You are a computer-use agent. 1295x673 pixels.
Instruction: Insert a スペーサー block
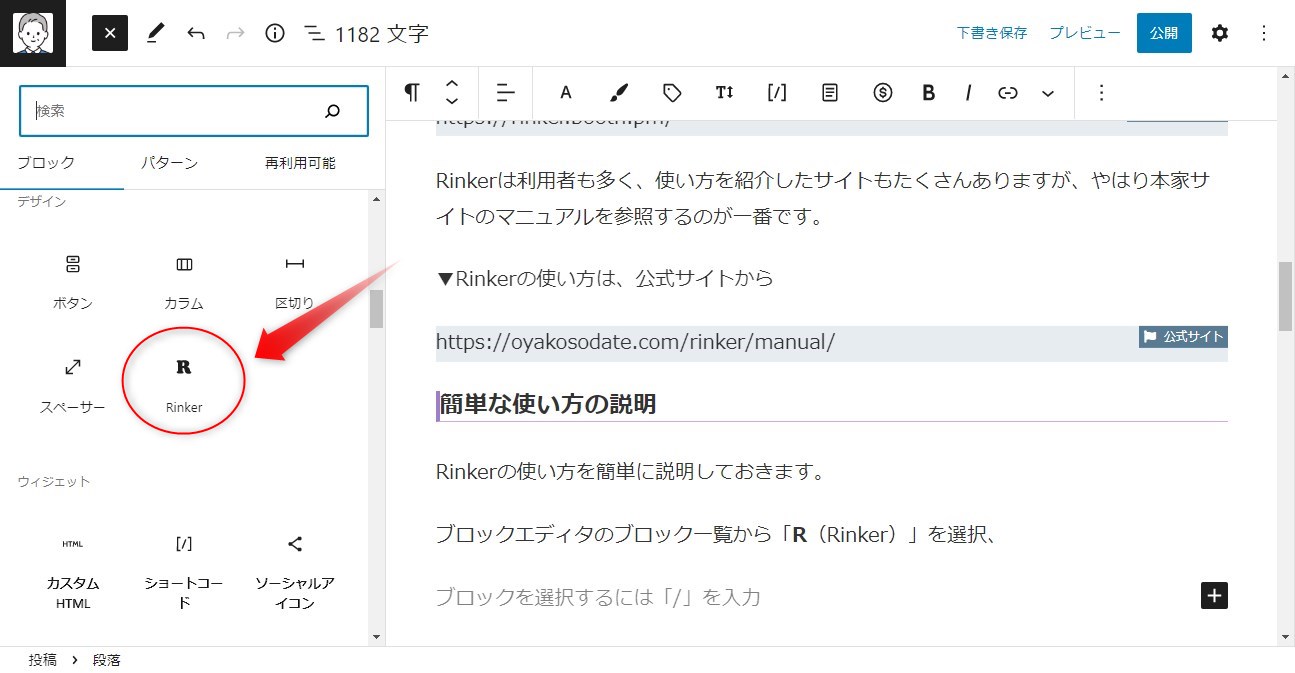click(x=71, y=381)
